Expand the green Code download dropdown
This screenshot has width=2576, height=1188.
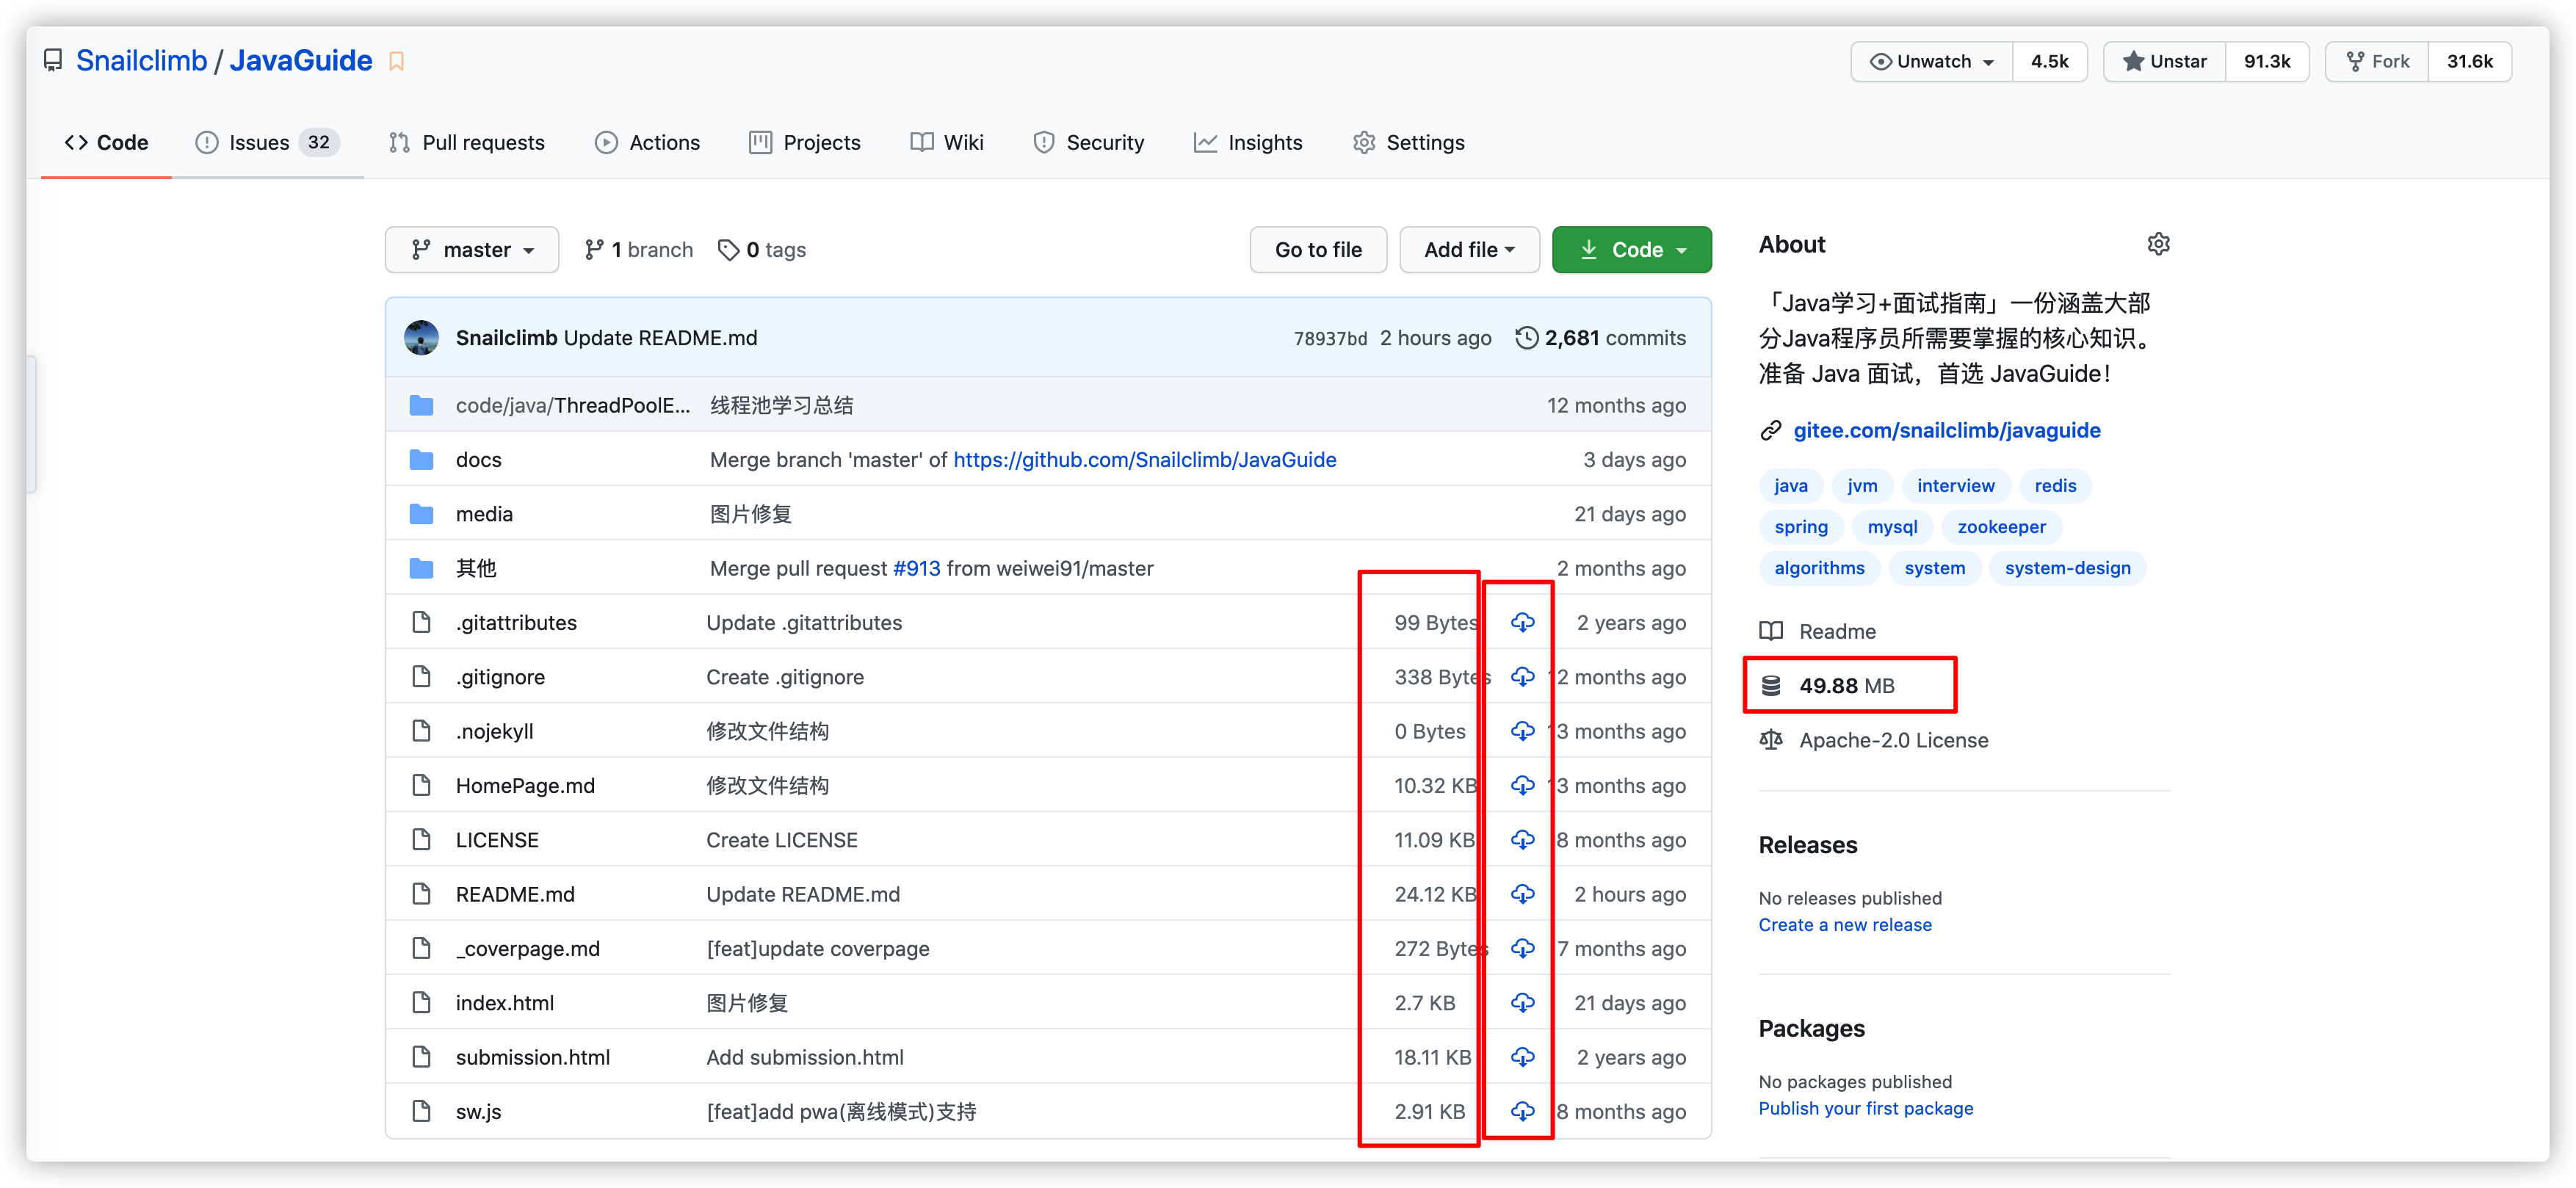click(1631, 250)
